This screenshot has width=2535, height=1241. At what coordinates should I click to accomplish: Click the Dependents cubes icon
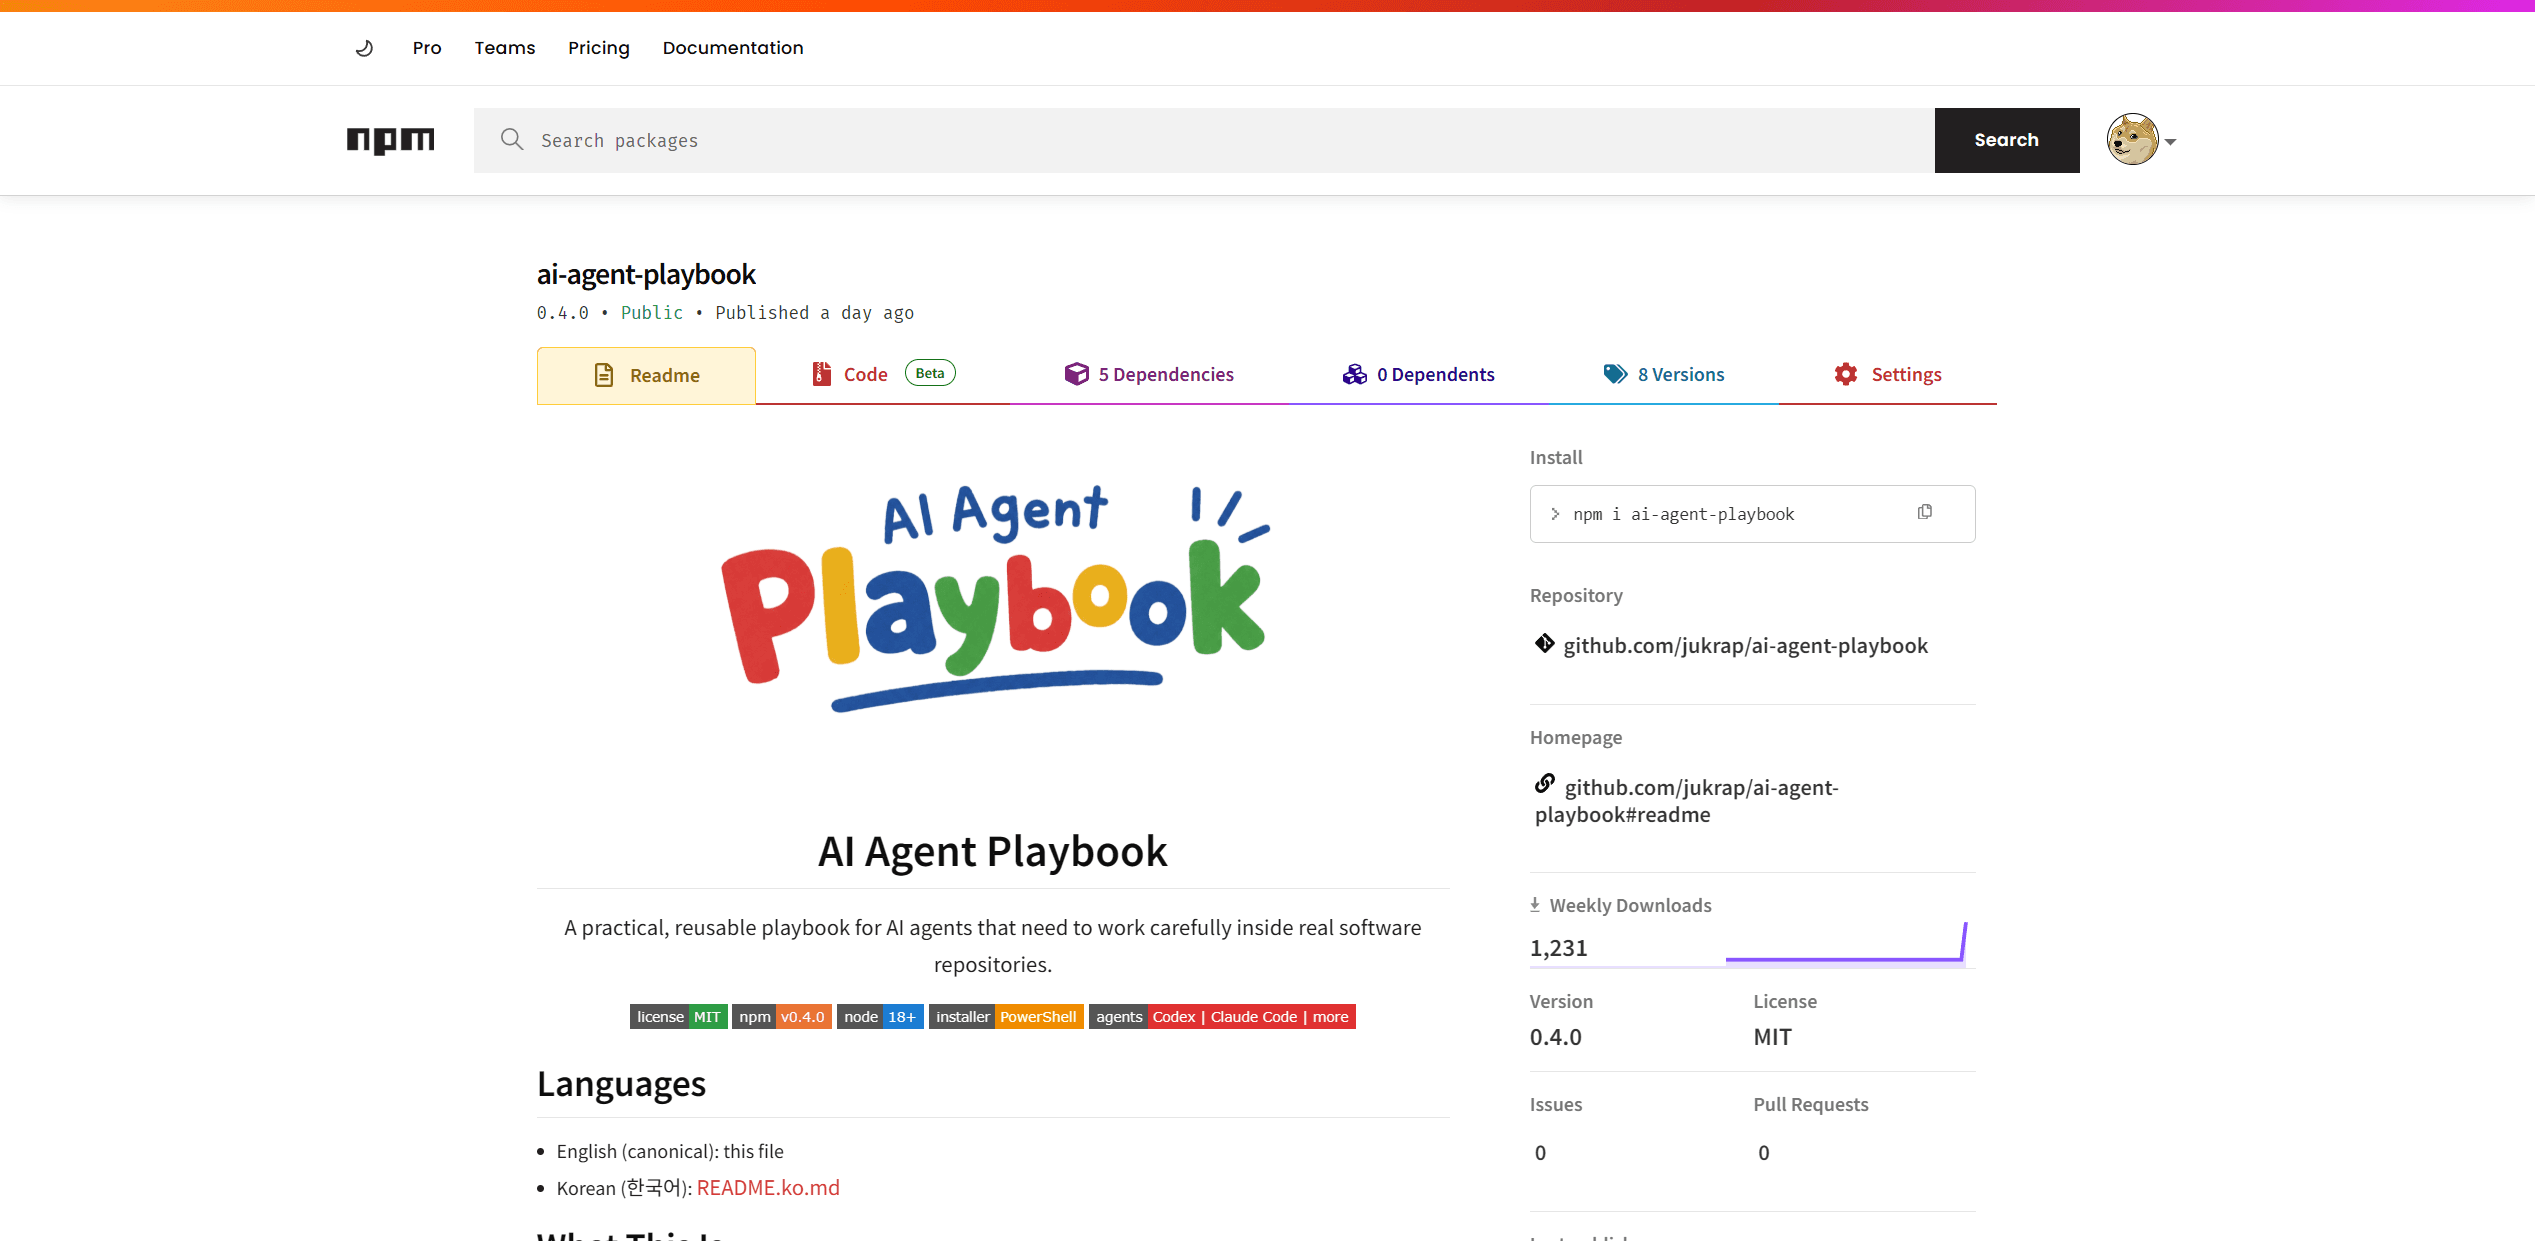tap(1354, 374)
